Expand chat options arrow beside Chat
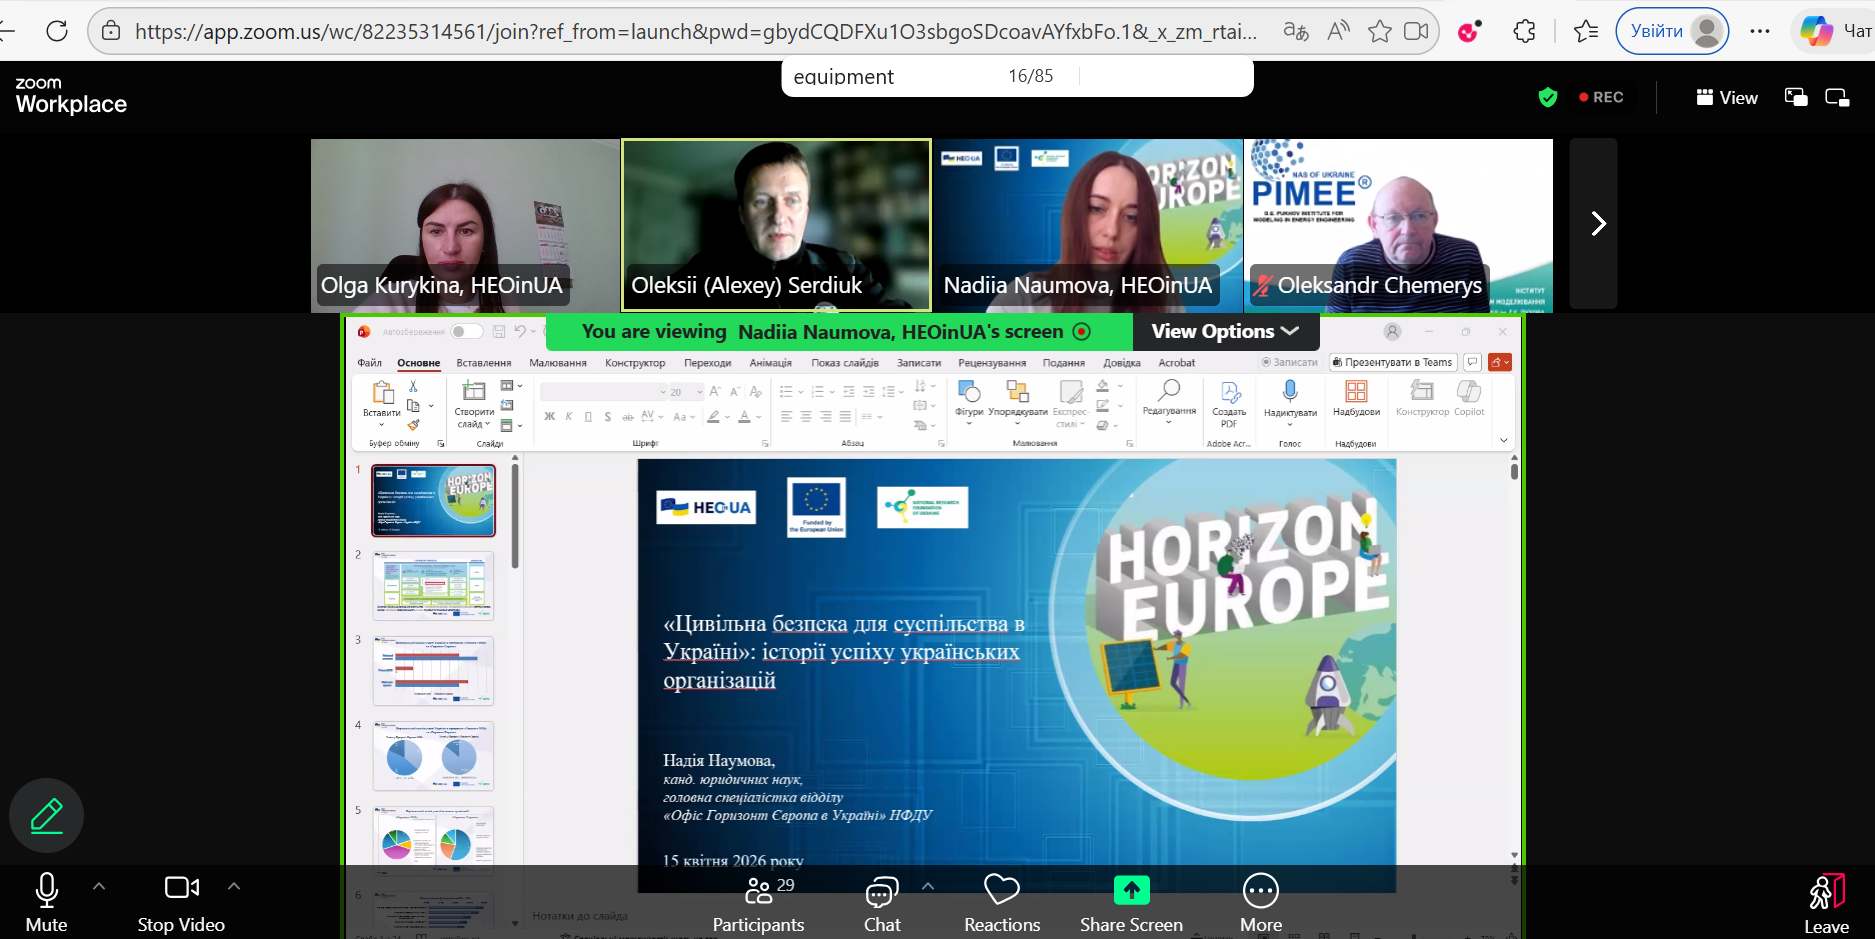Image resolution: width=1875 pixels, height=939 pixels. [x=928, y=886]
